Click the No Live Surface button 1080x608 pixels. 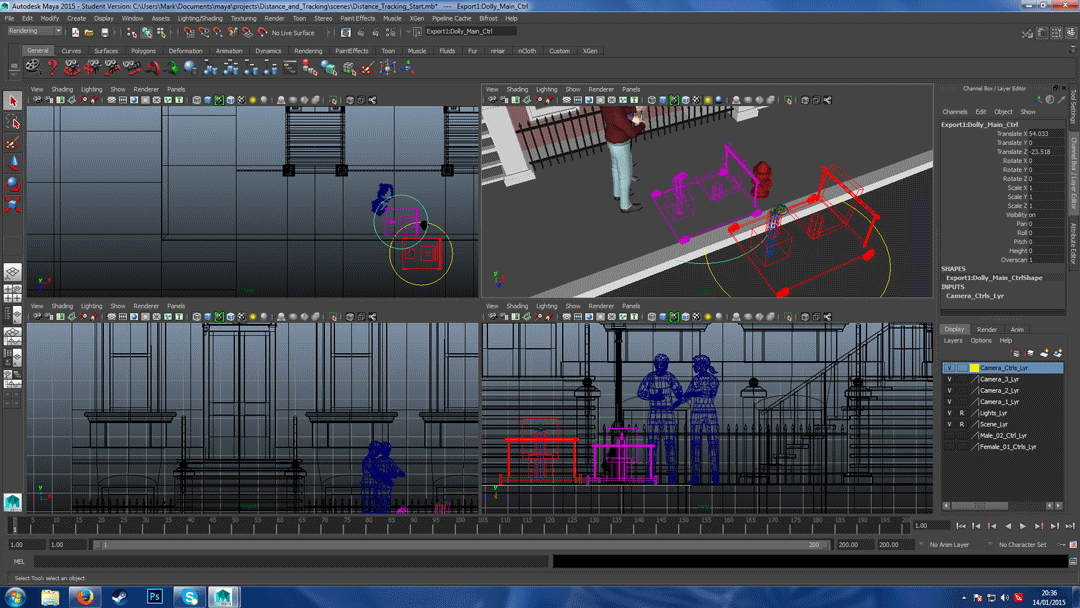[292, 31]
